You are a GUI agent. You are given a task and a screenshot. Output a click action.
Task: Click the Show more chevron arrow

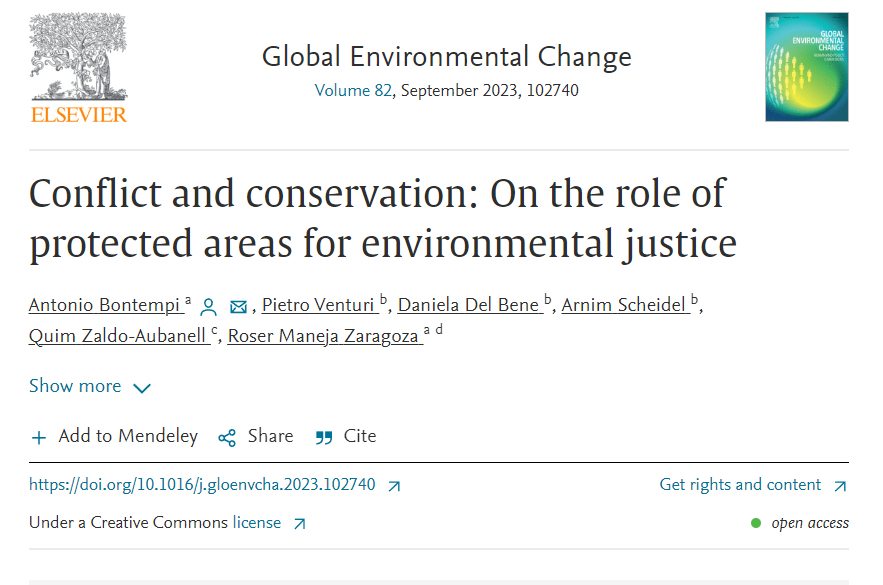(142, 388)
